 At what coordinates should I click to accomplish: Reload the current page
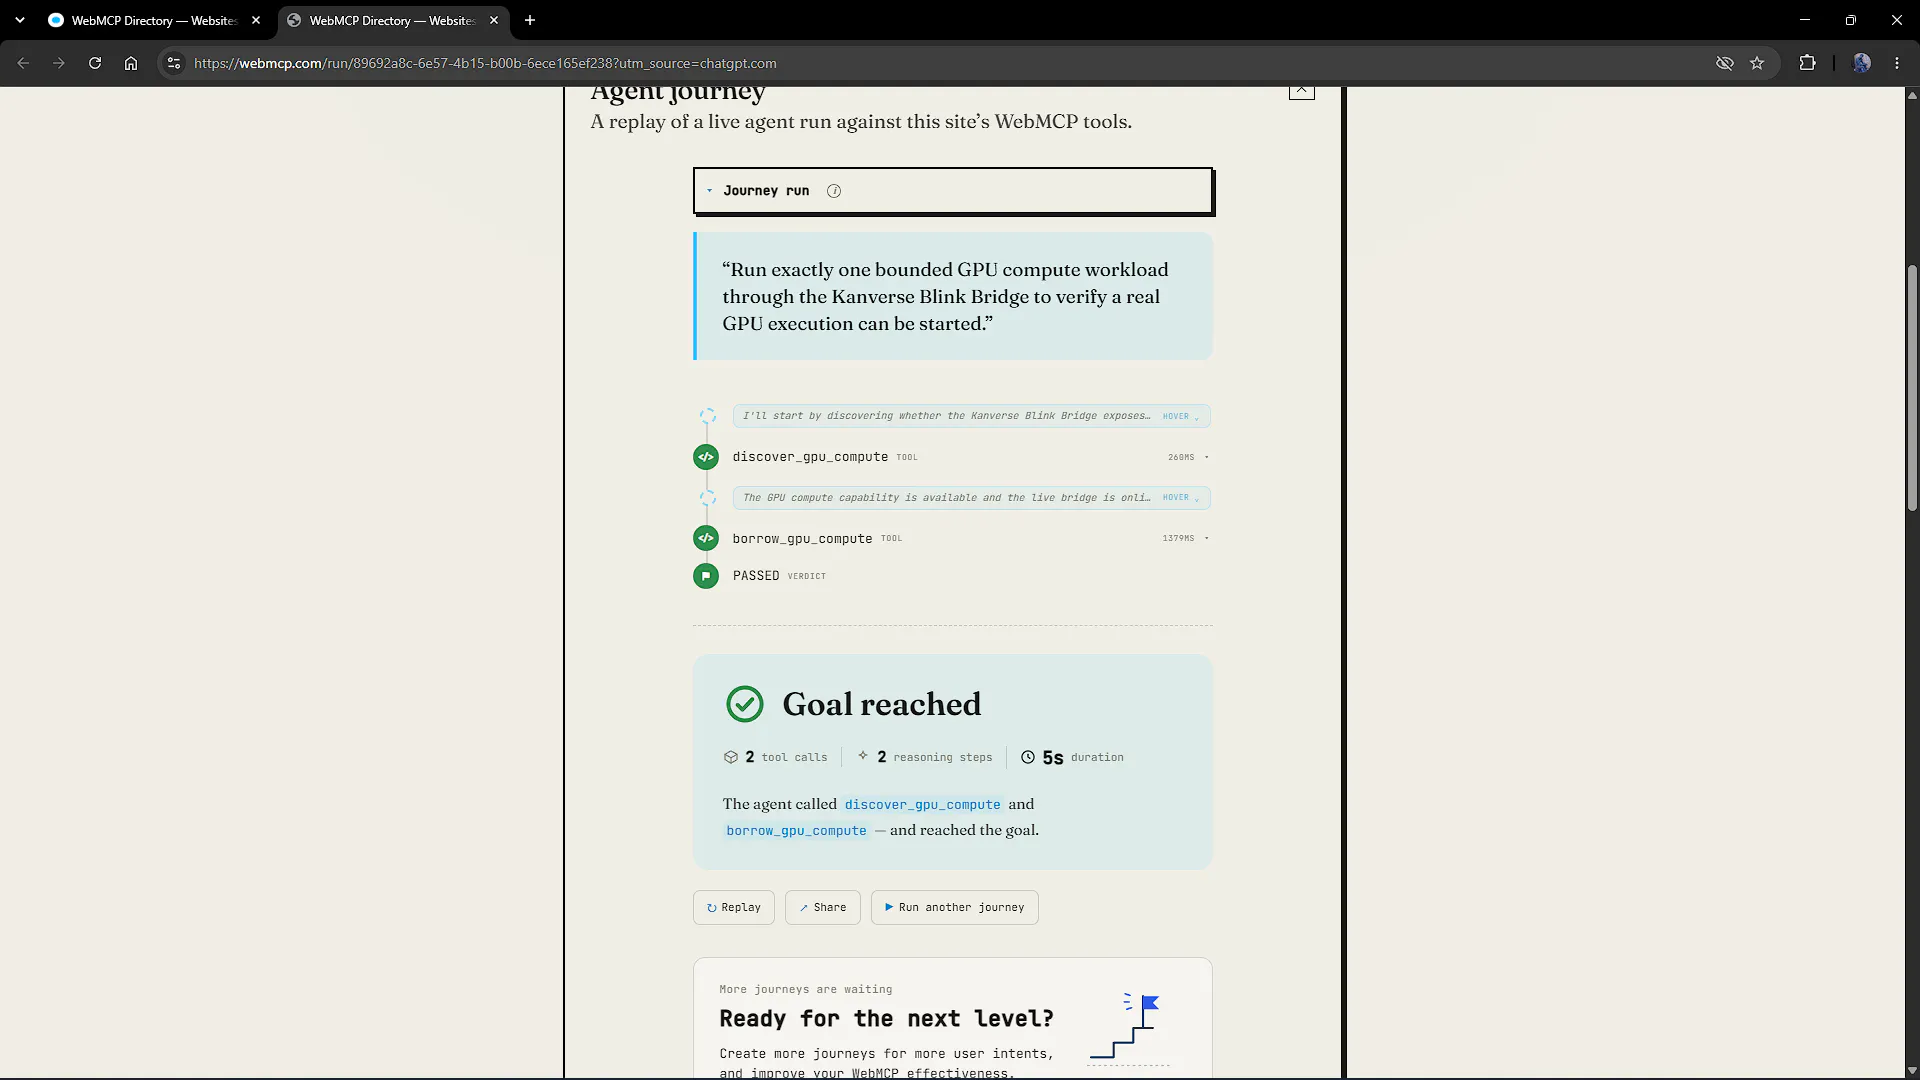[95, 63]
